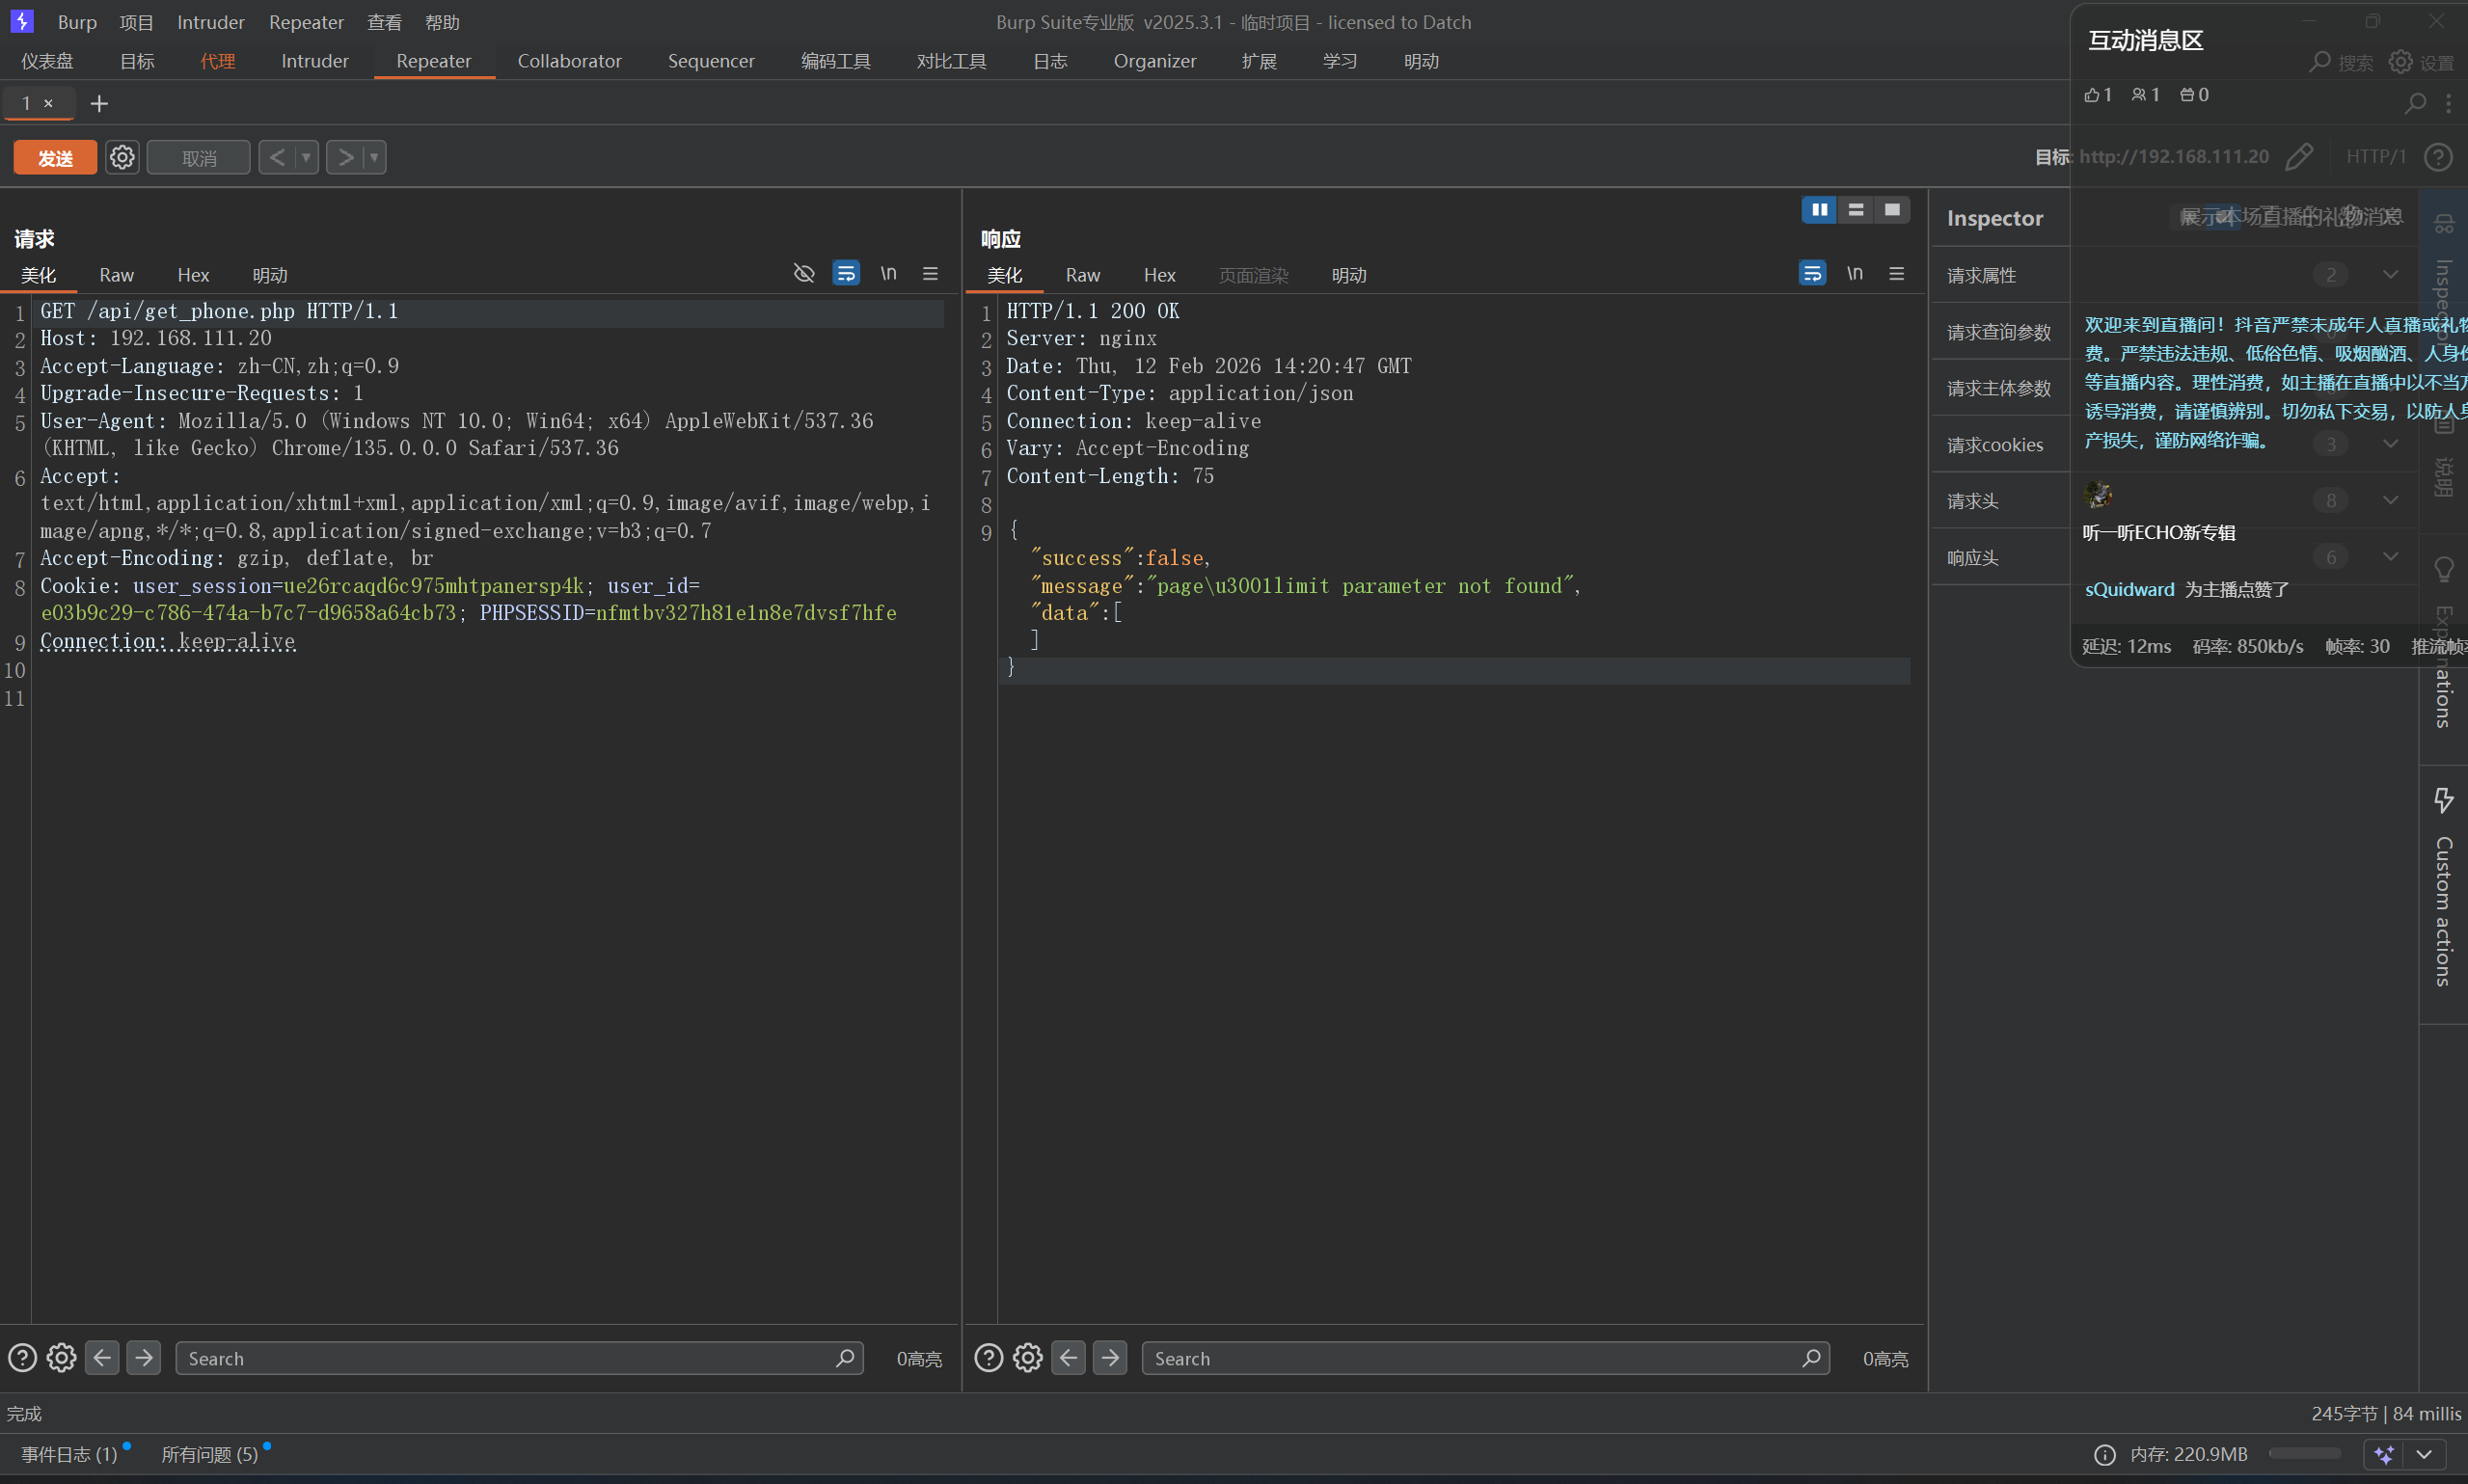Toggle hide non-printable characters eye icon in request

pyautogui.click(x=804, y=273)
